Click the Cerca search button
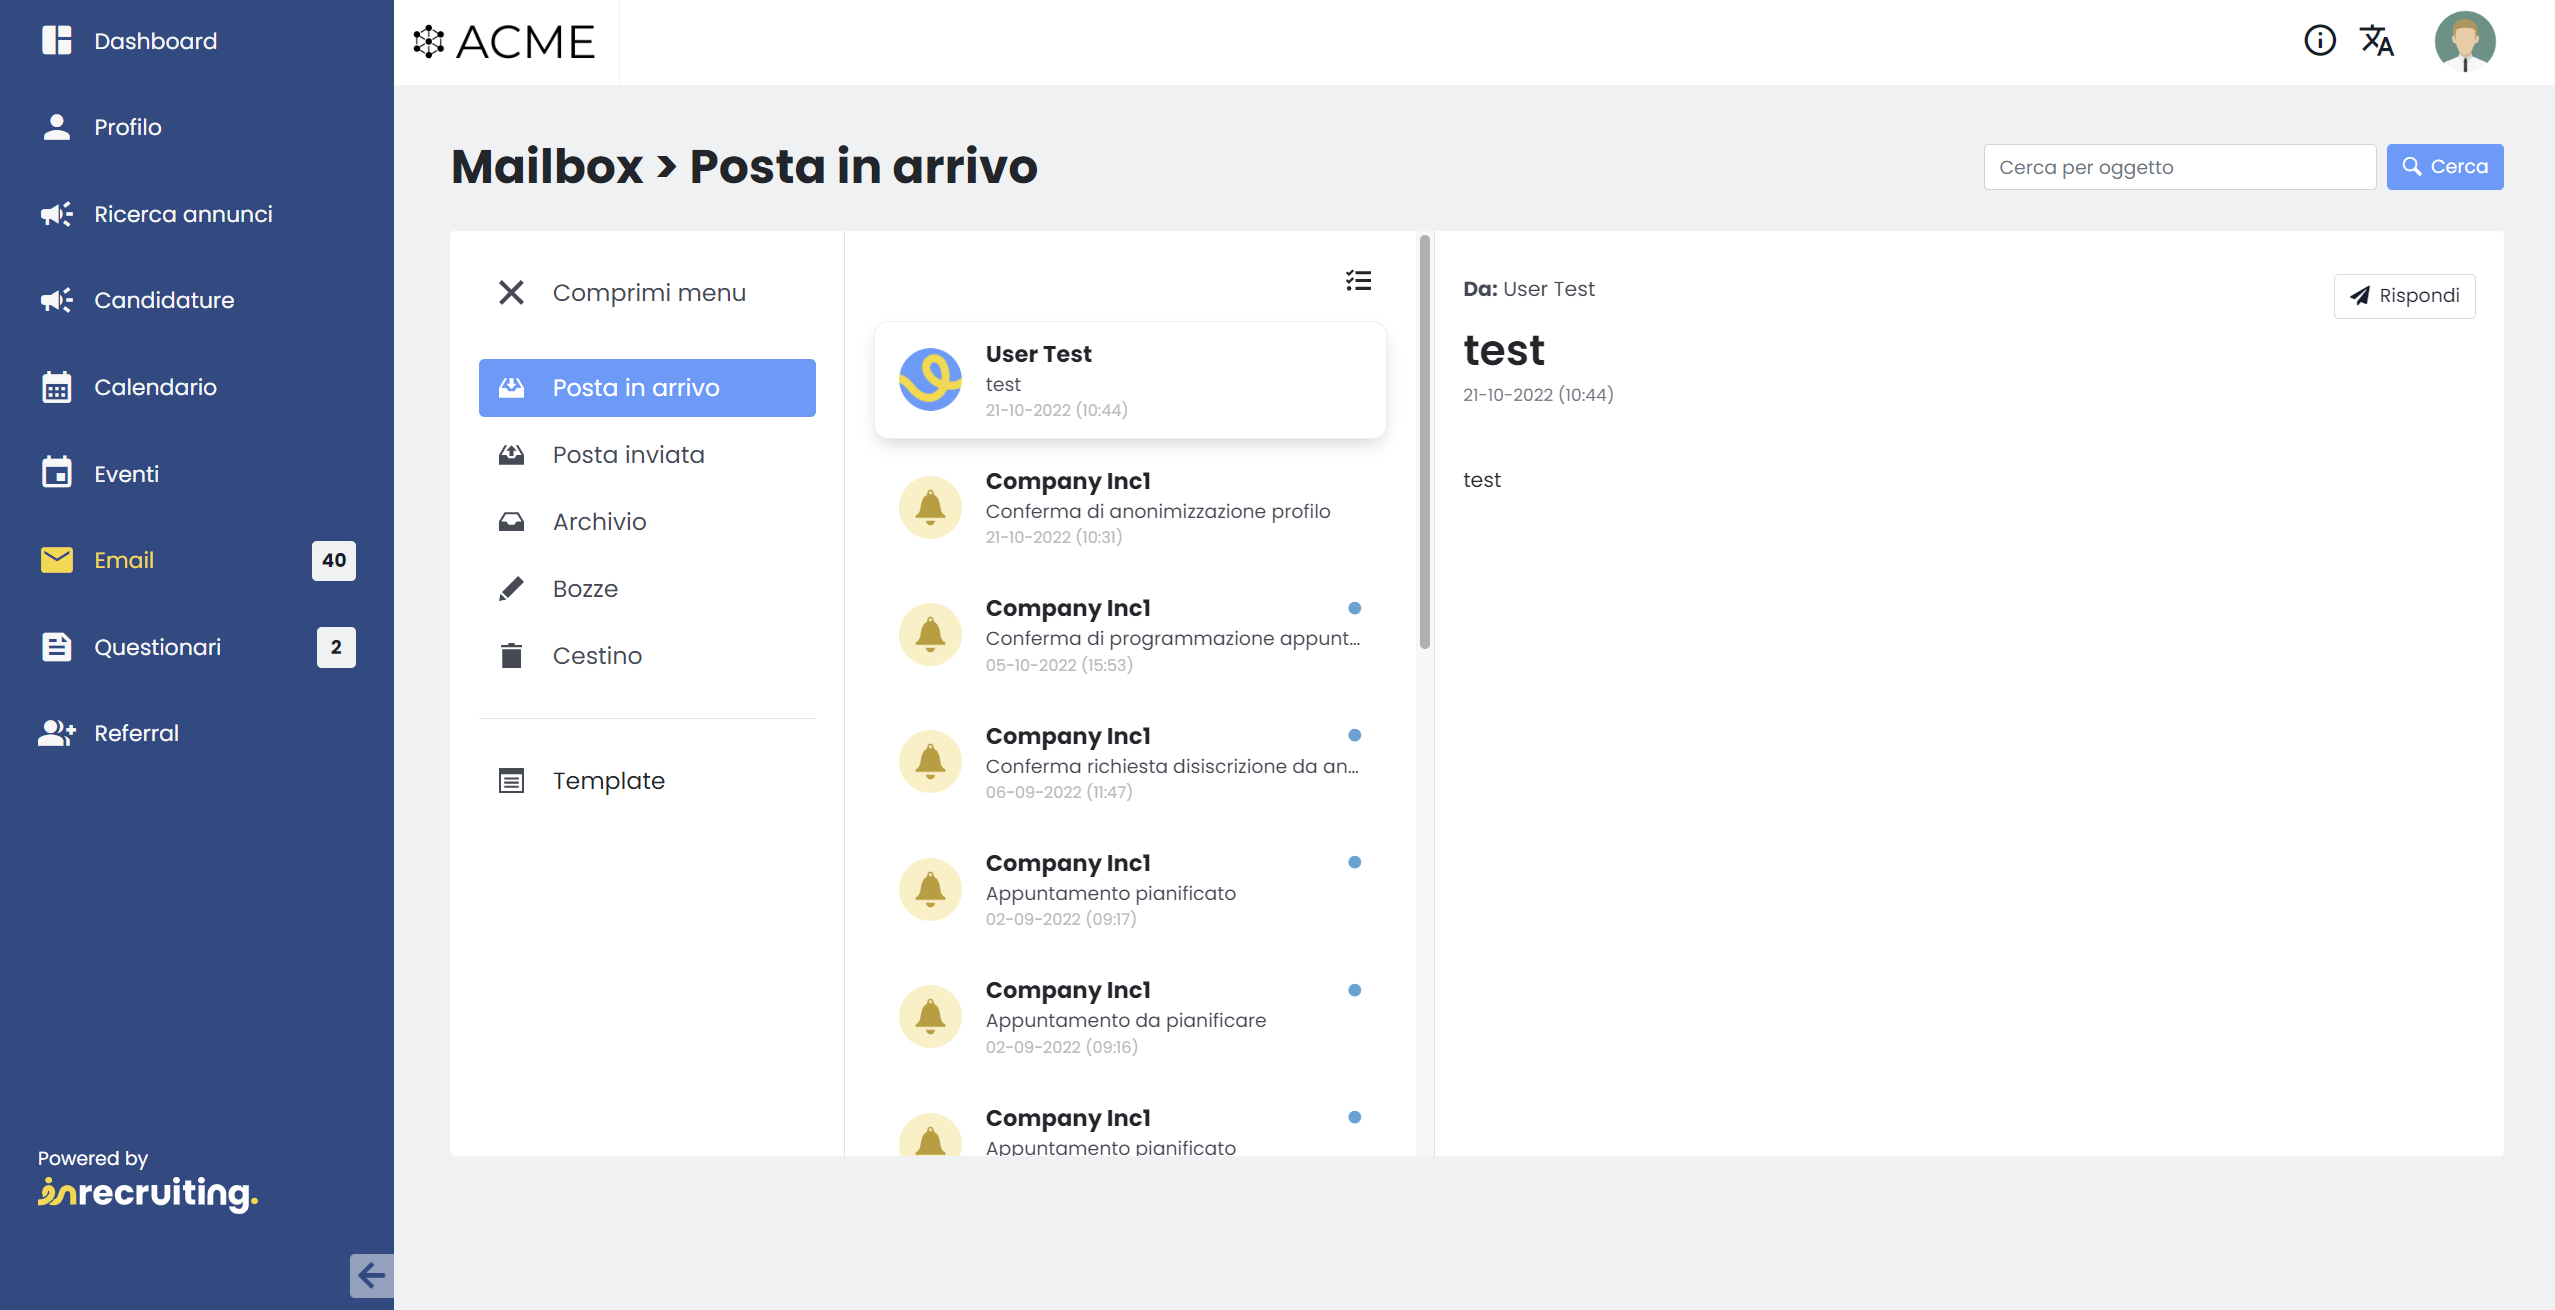 click(2444, 167)
